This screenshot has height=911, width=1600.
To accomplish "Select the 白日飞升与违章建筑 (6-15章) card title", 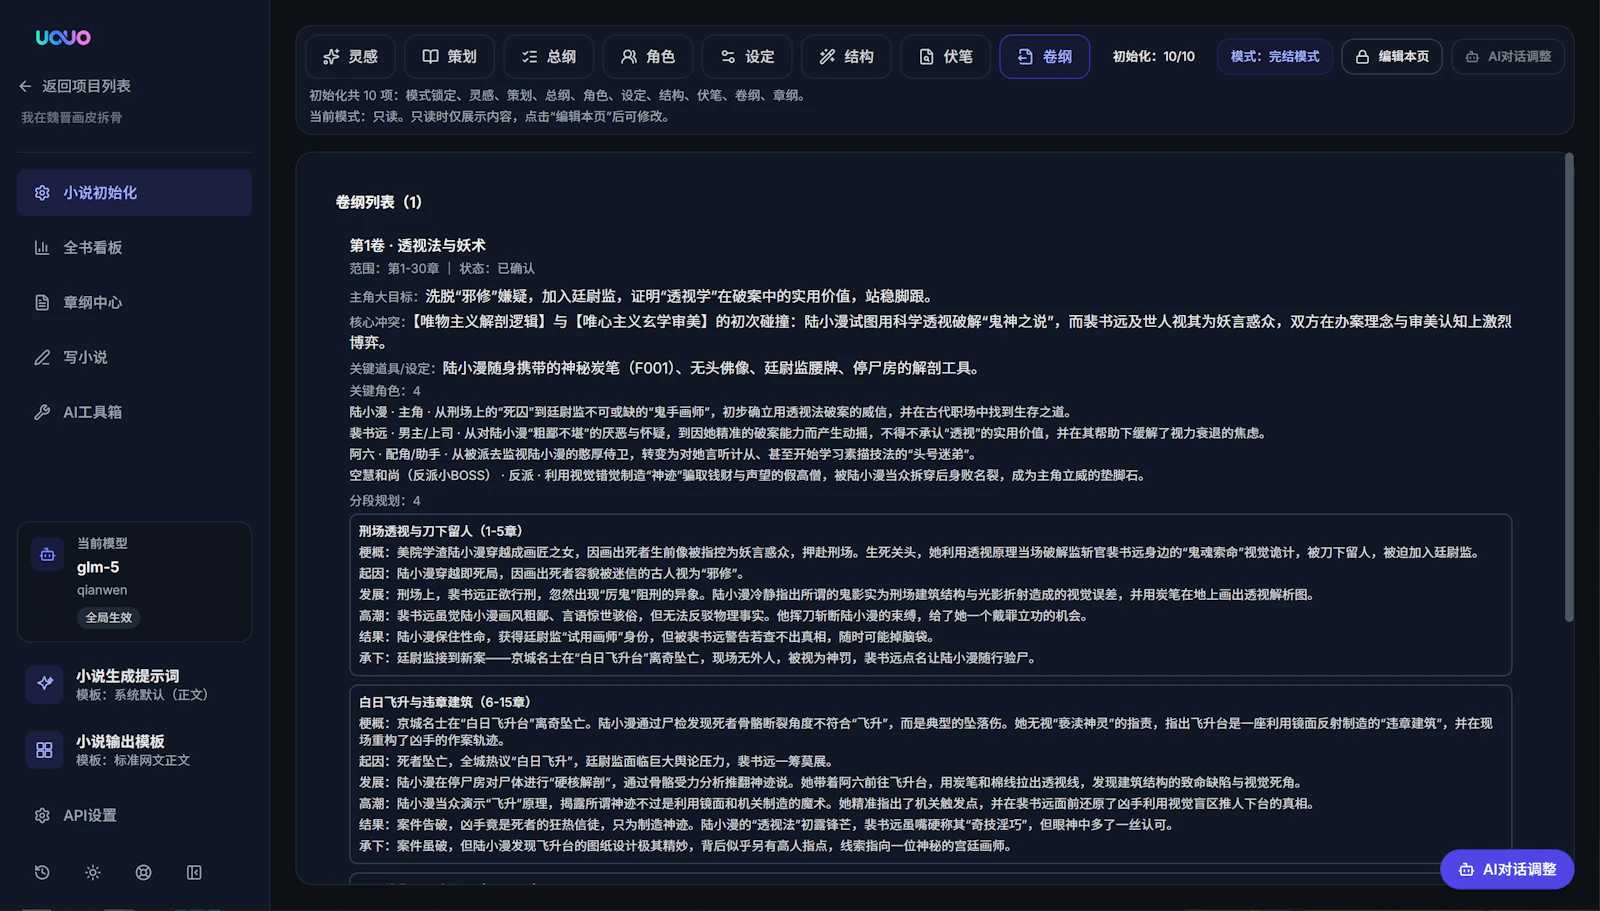I will point(445,702).
